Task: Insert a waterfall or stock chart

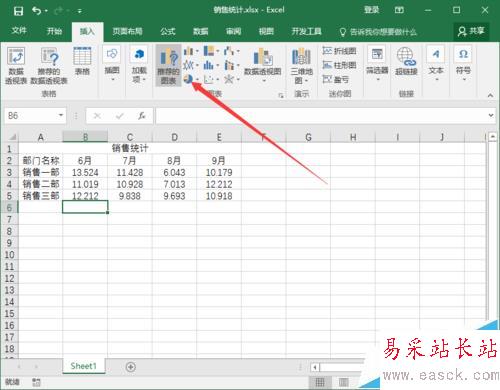Action: pyautogui.click(x=229, y=51)
